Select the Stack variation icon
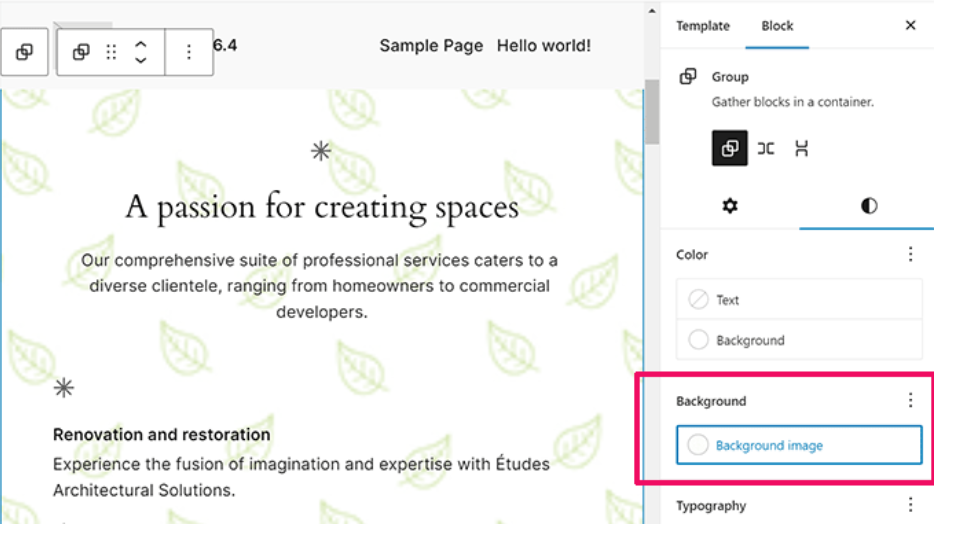The width and height of the screenshot is (958, 544). 802,148
